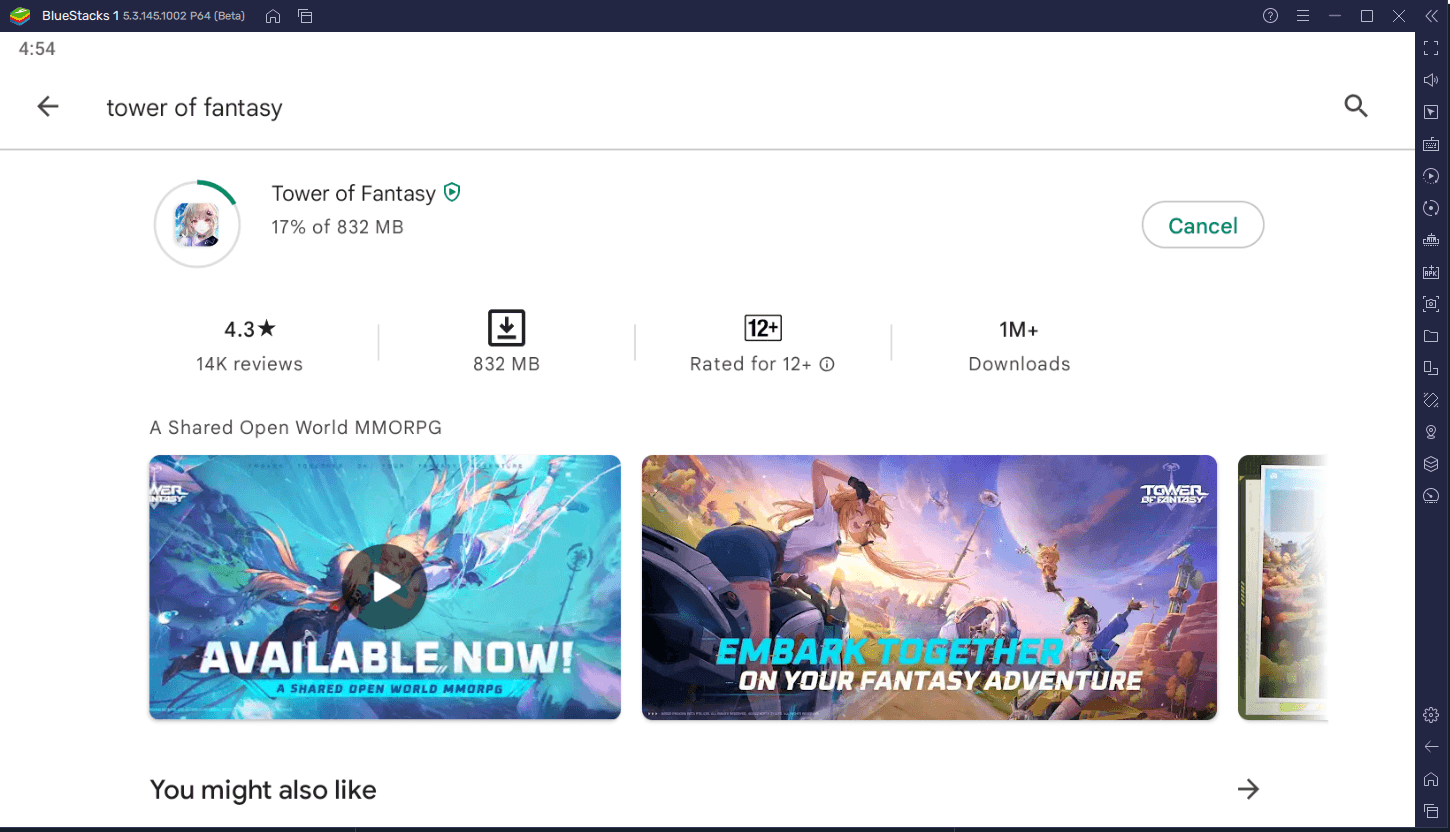Click the 12+ content rating badge
The width and height of the screenshot is (1450, 832).
pyautogui.click(x=763, y=328)
